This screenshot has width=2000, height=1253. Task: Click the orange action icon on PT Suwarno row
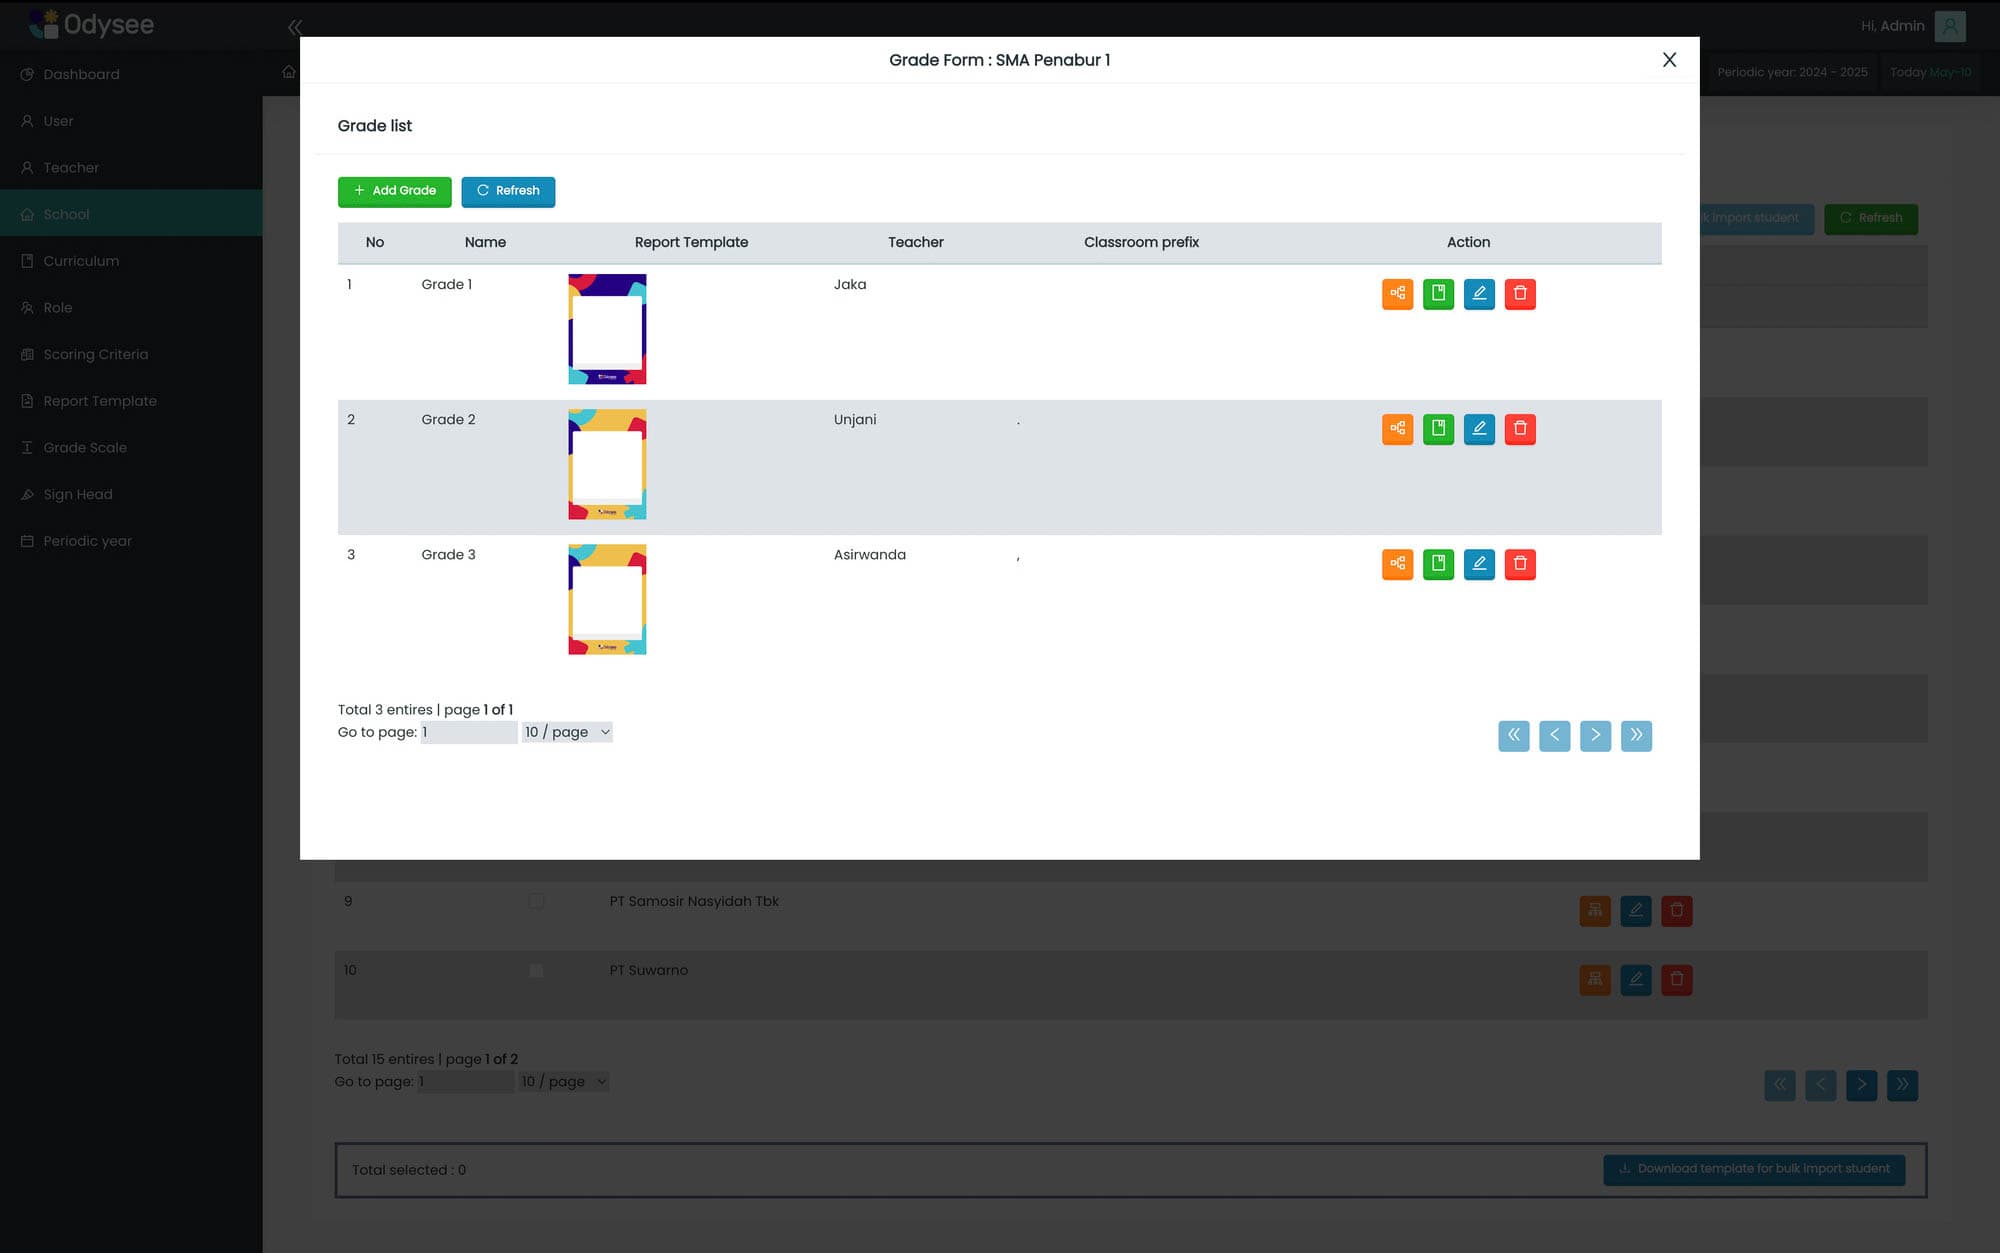(x=1595, y=980)
